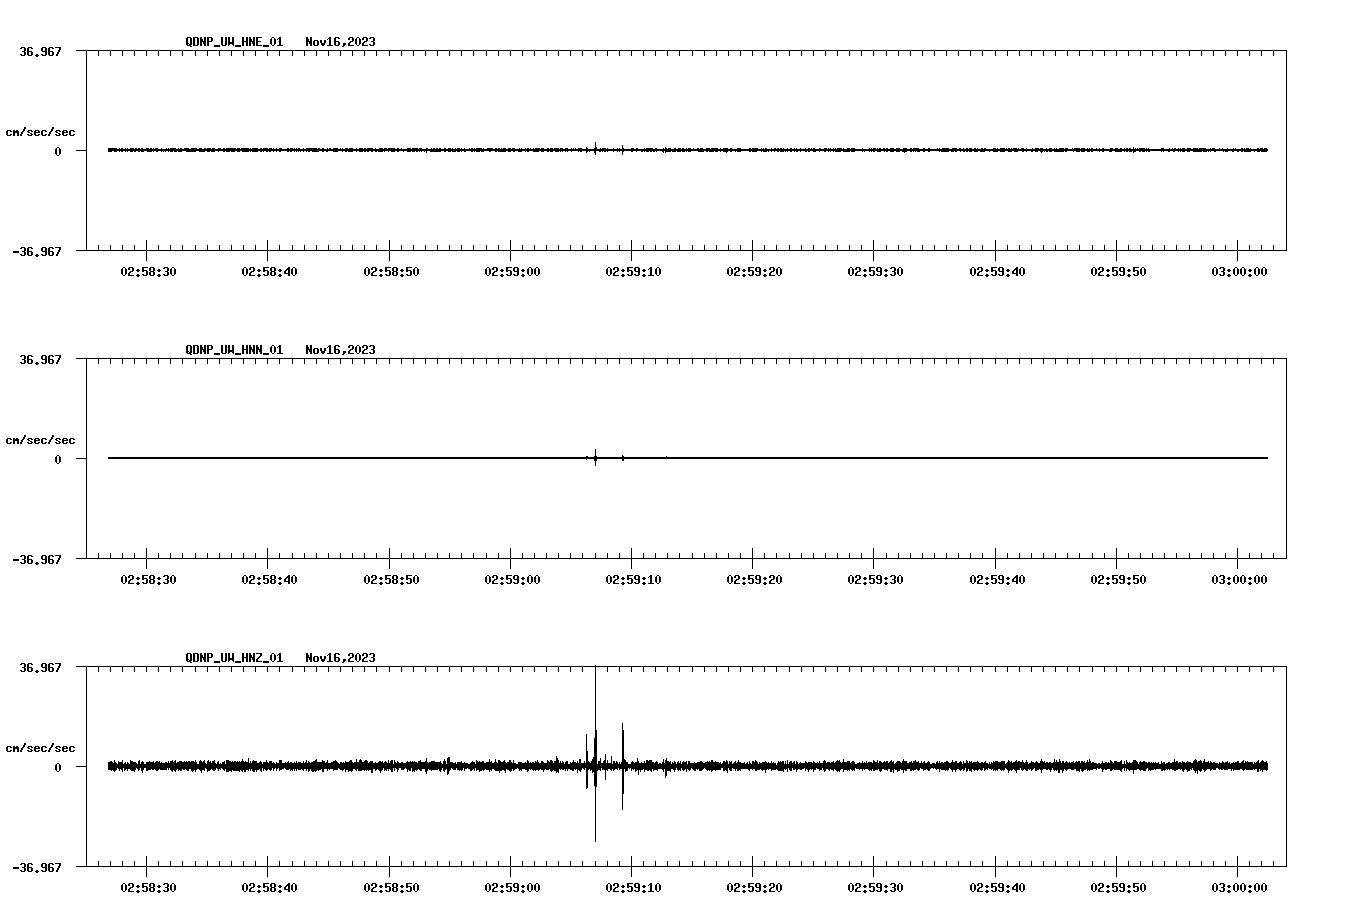Click the 02:59:20 time label under the HNZ plot

pos(754,887)
